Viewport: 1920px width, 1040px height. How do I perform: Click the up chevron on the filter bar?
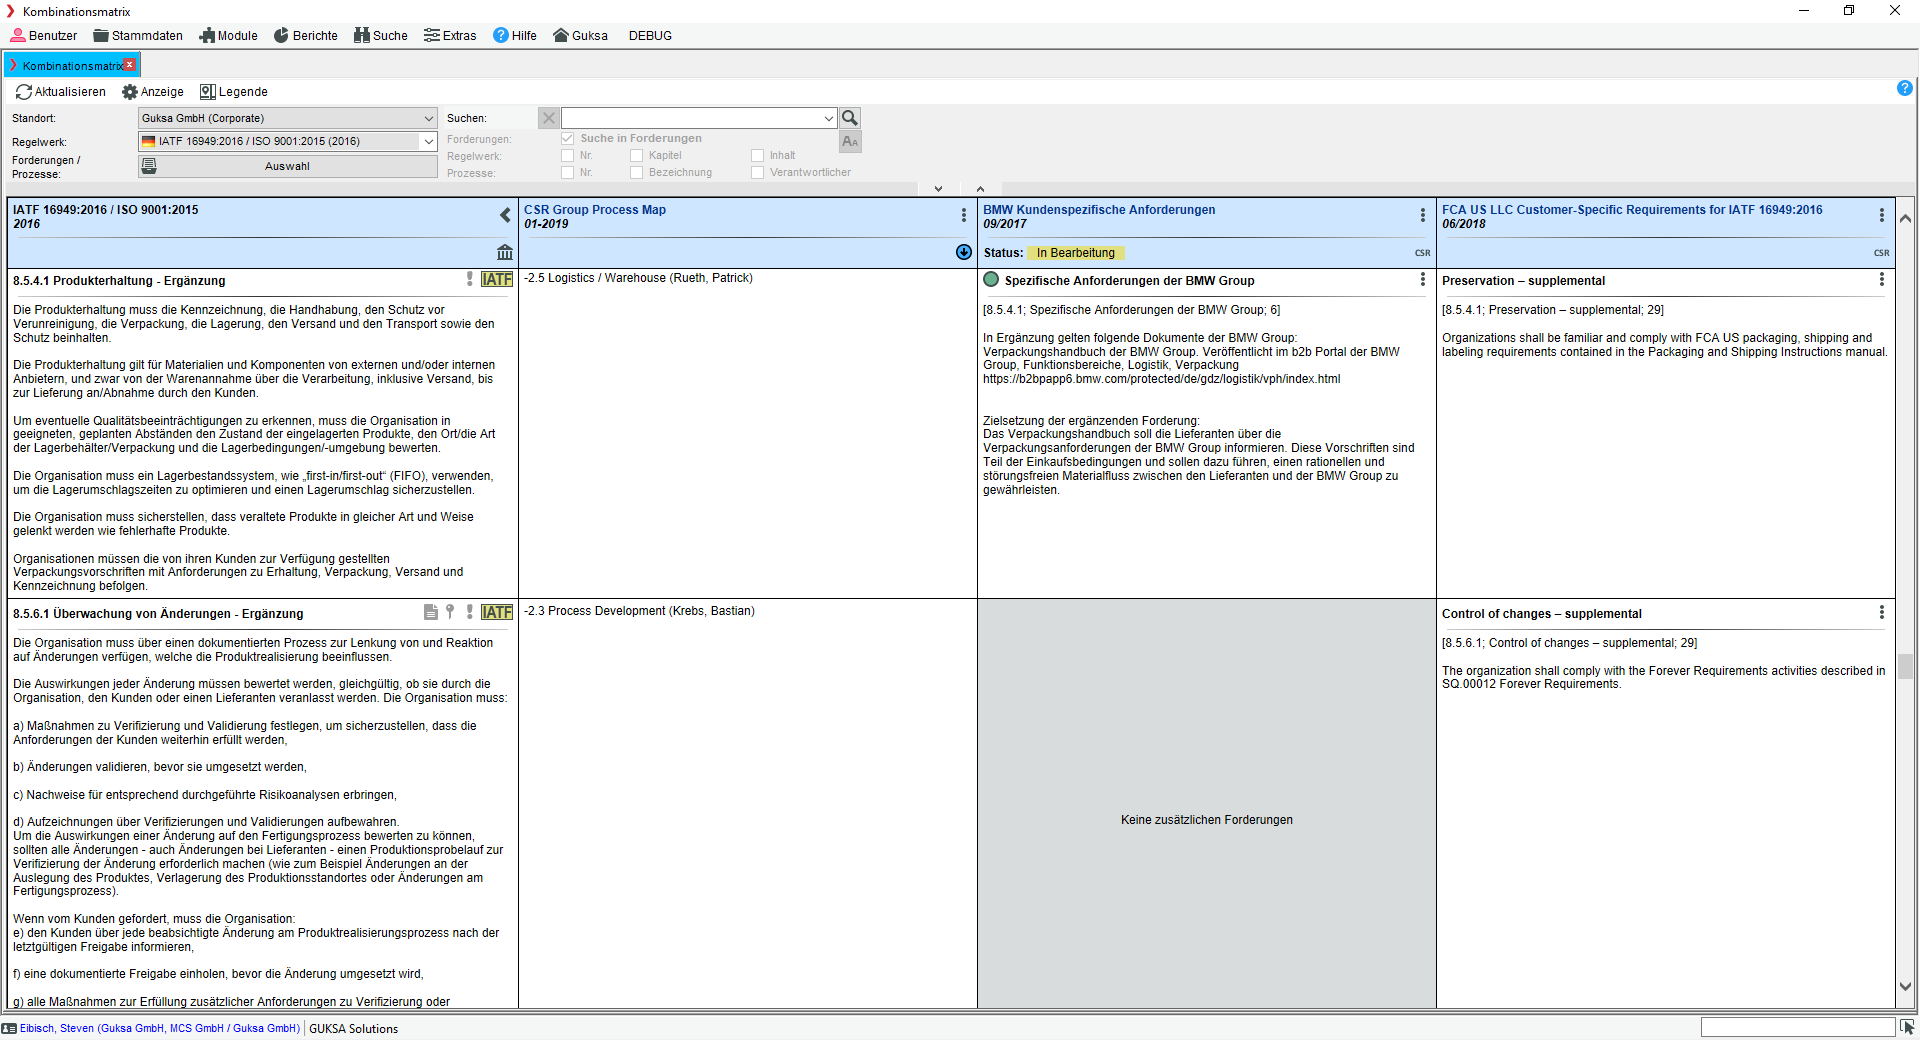980,189
